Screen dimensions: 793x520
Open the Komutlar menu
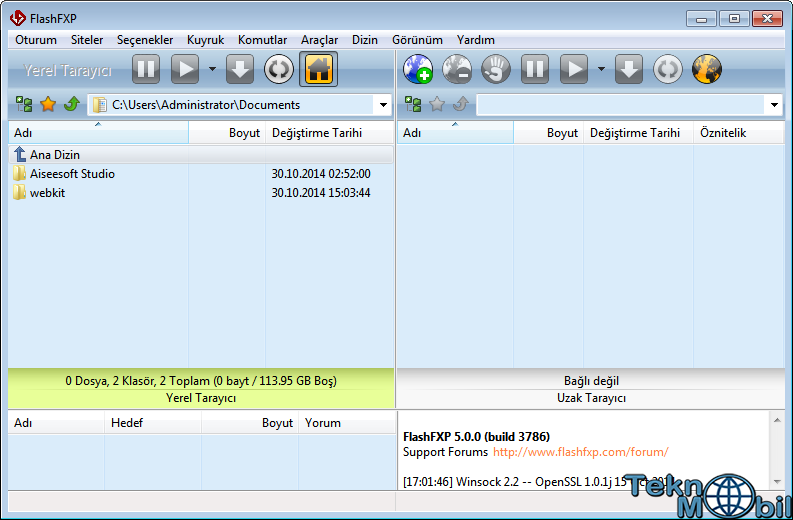262,40
